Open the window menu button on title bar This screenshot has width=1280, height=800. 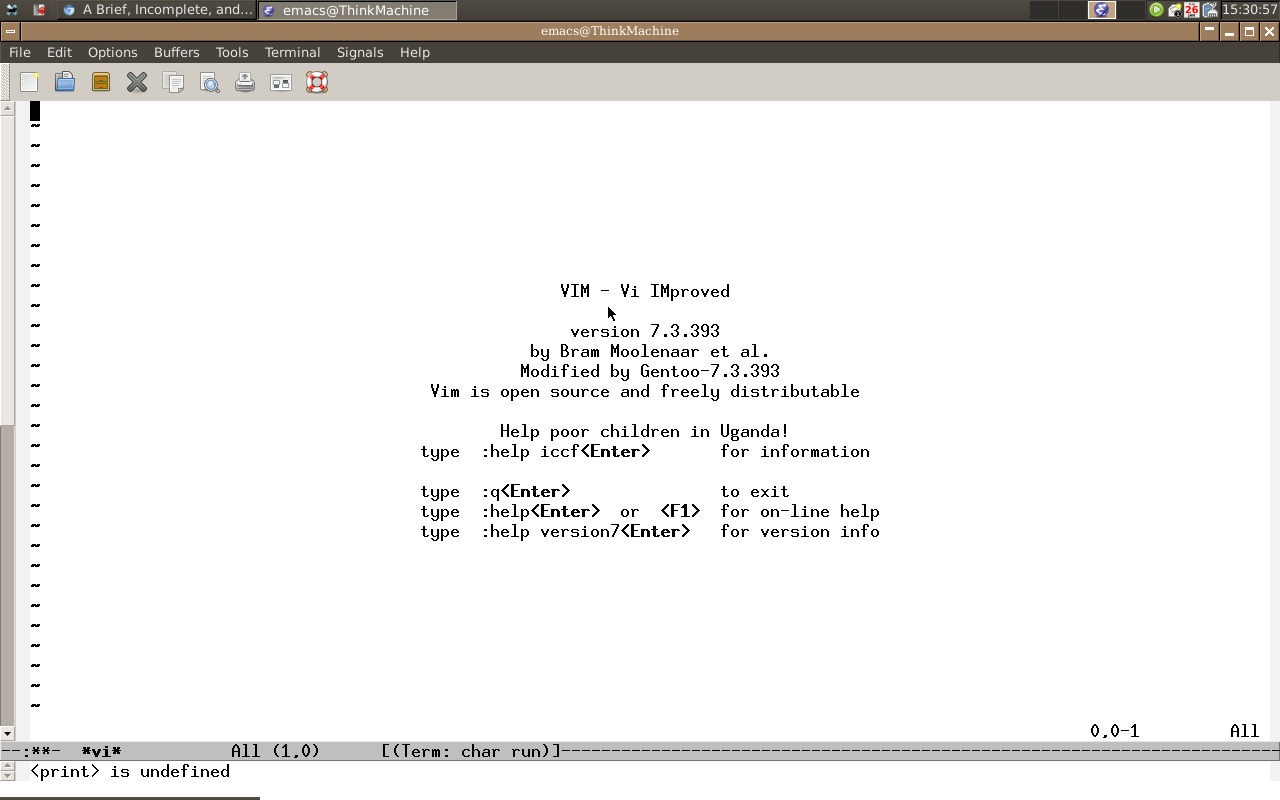10,31
